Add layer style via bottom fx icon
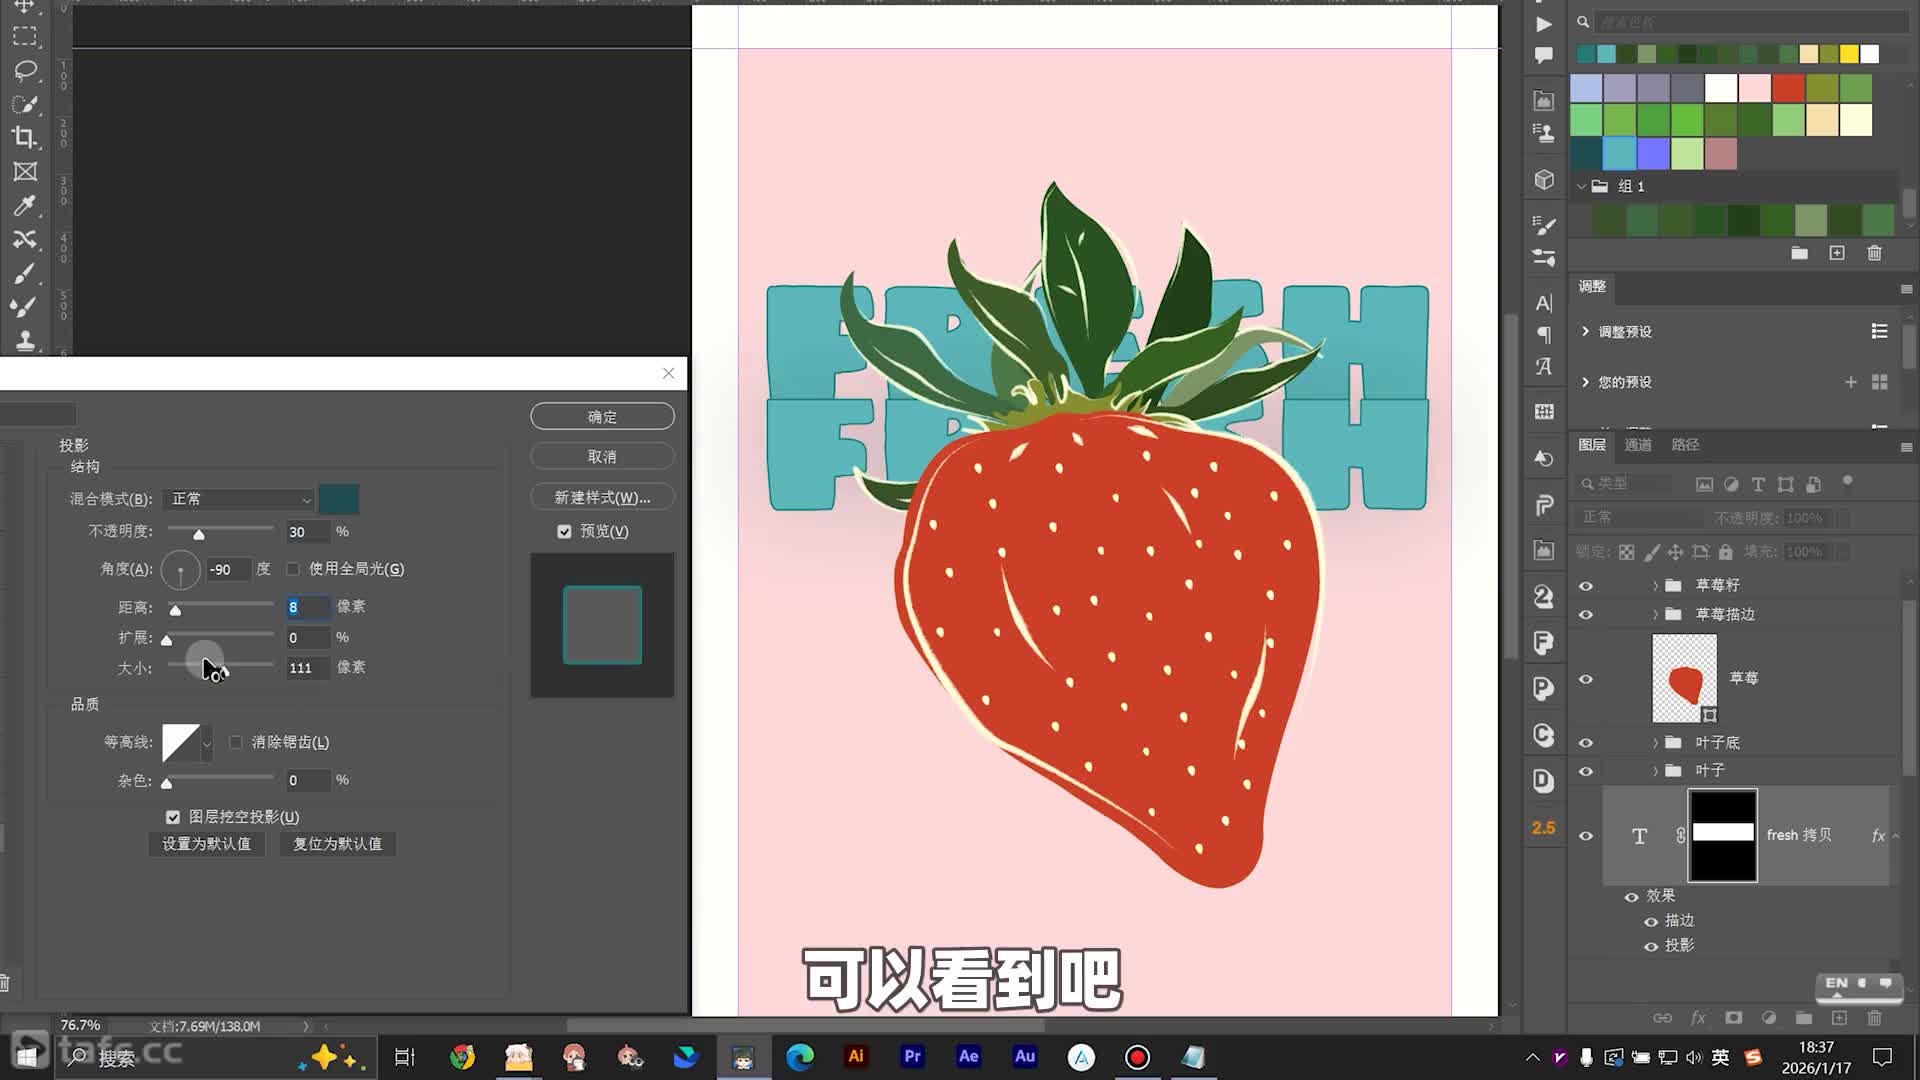Screen dimensions: 1920x1080 pos(1698,1018)
